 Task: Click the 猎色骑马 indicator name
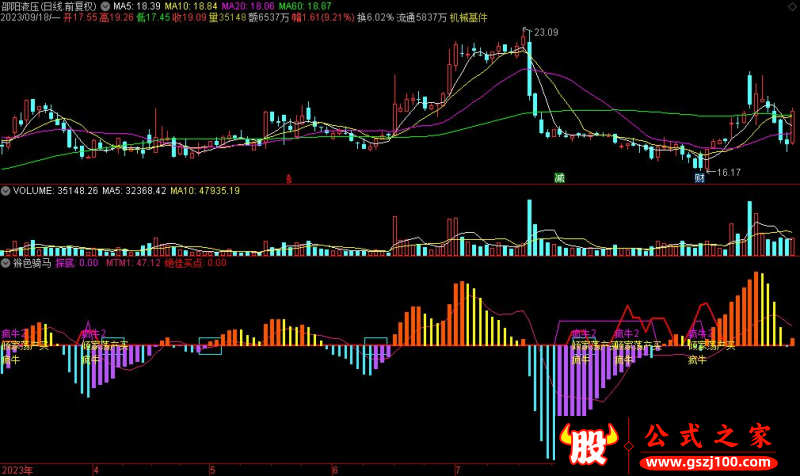point(32,263)
